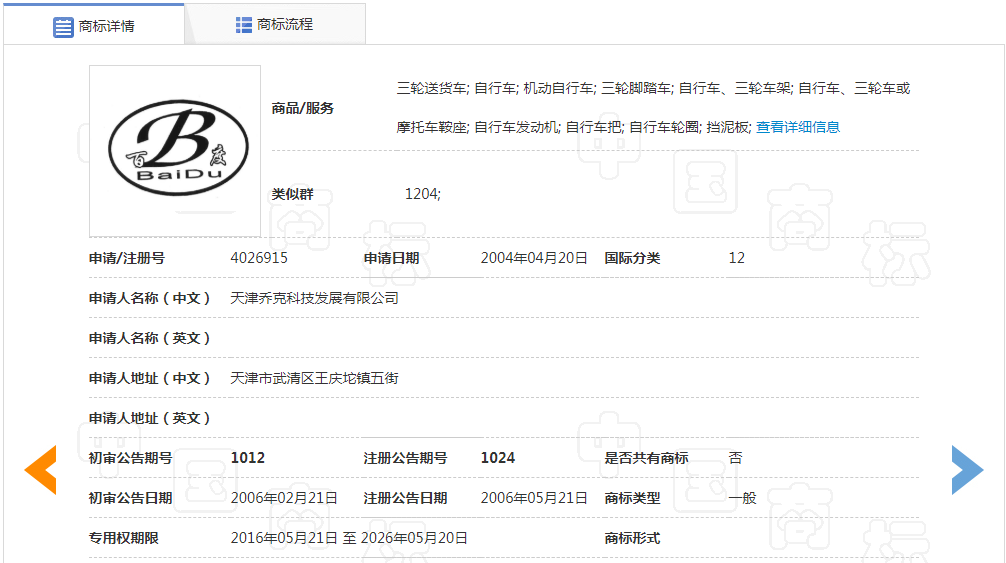Click the exclusive rights period date range
Image resolution: width=1006 pixels, height=563 pixels.
click(x=348, y=538)
